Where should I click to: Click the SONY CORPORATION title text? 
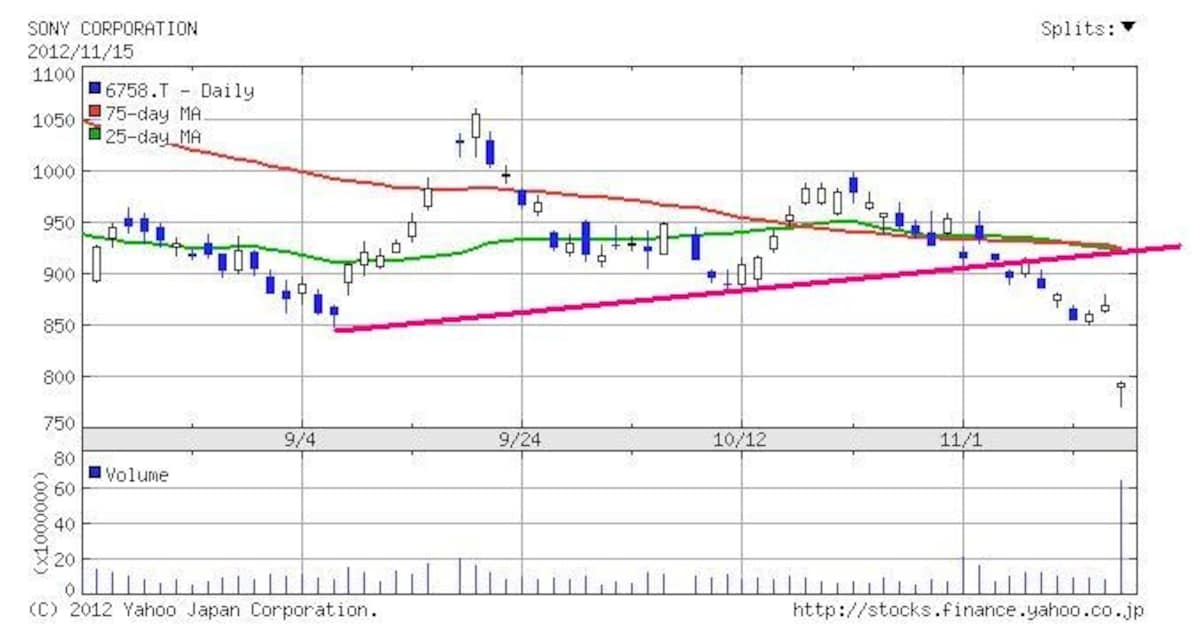tap(112, 29)
